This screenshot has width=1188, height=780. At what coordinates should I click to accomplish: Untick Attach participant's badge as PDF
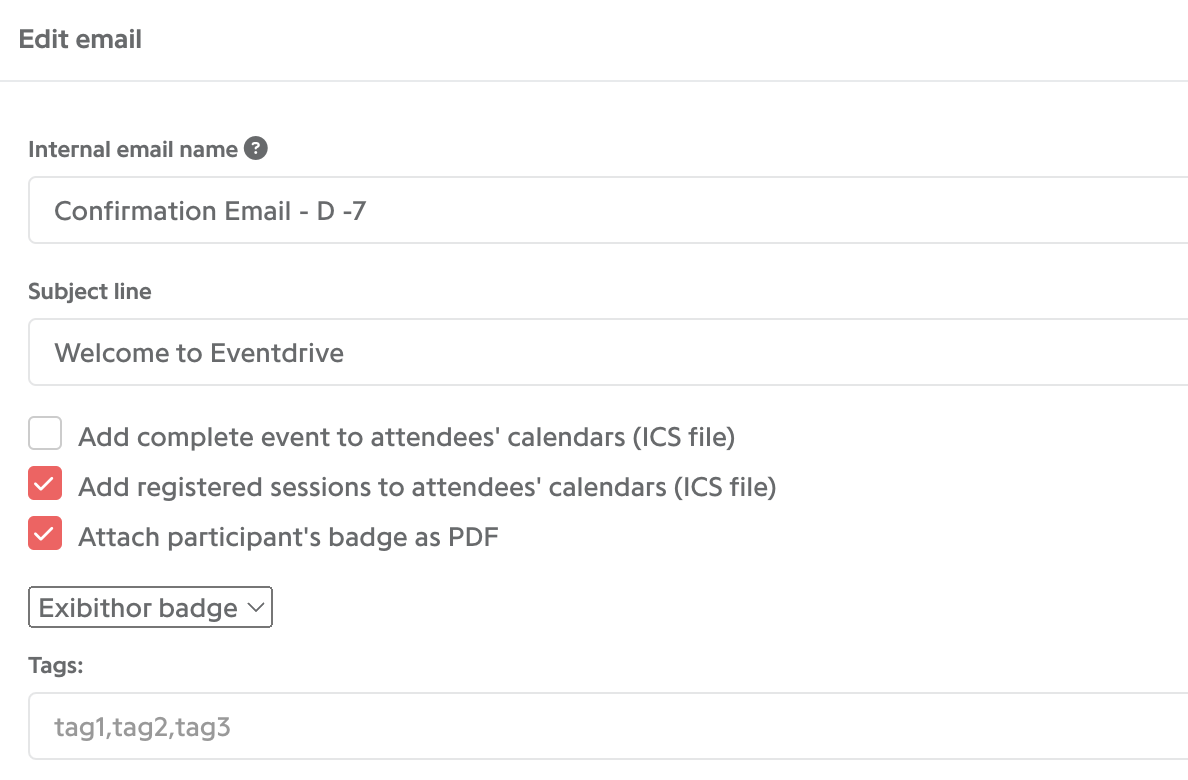(x=45, y=534)
